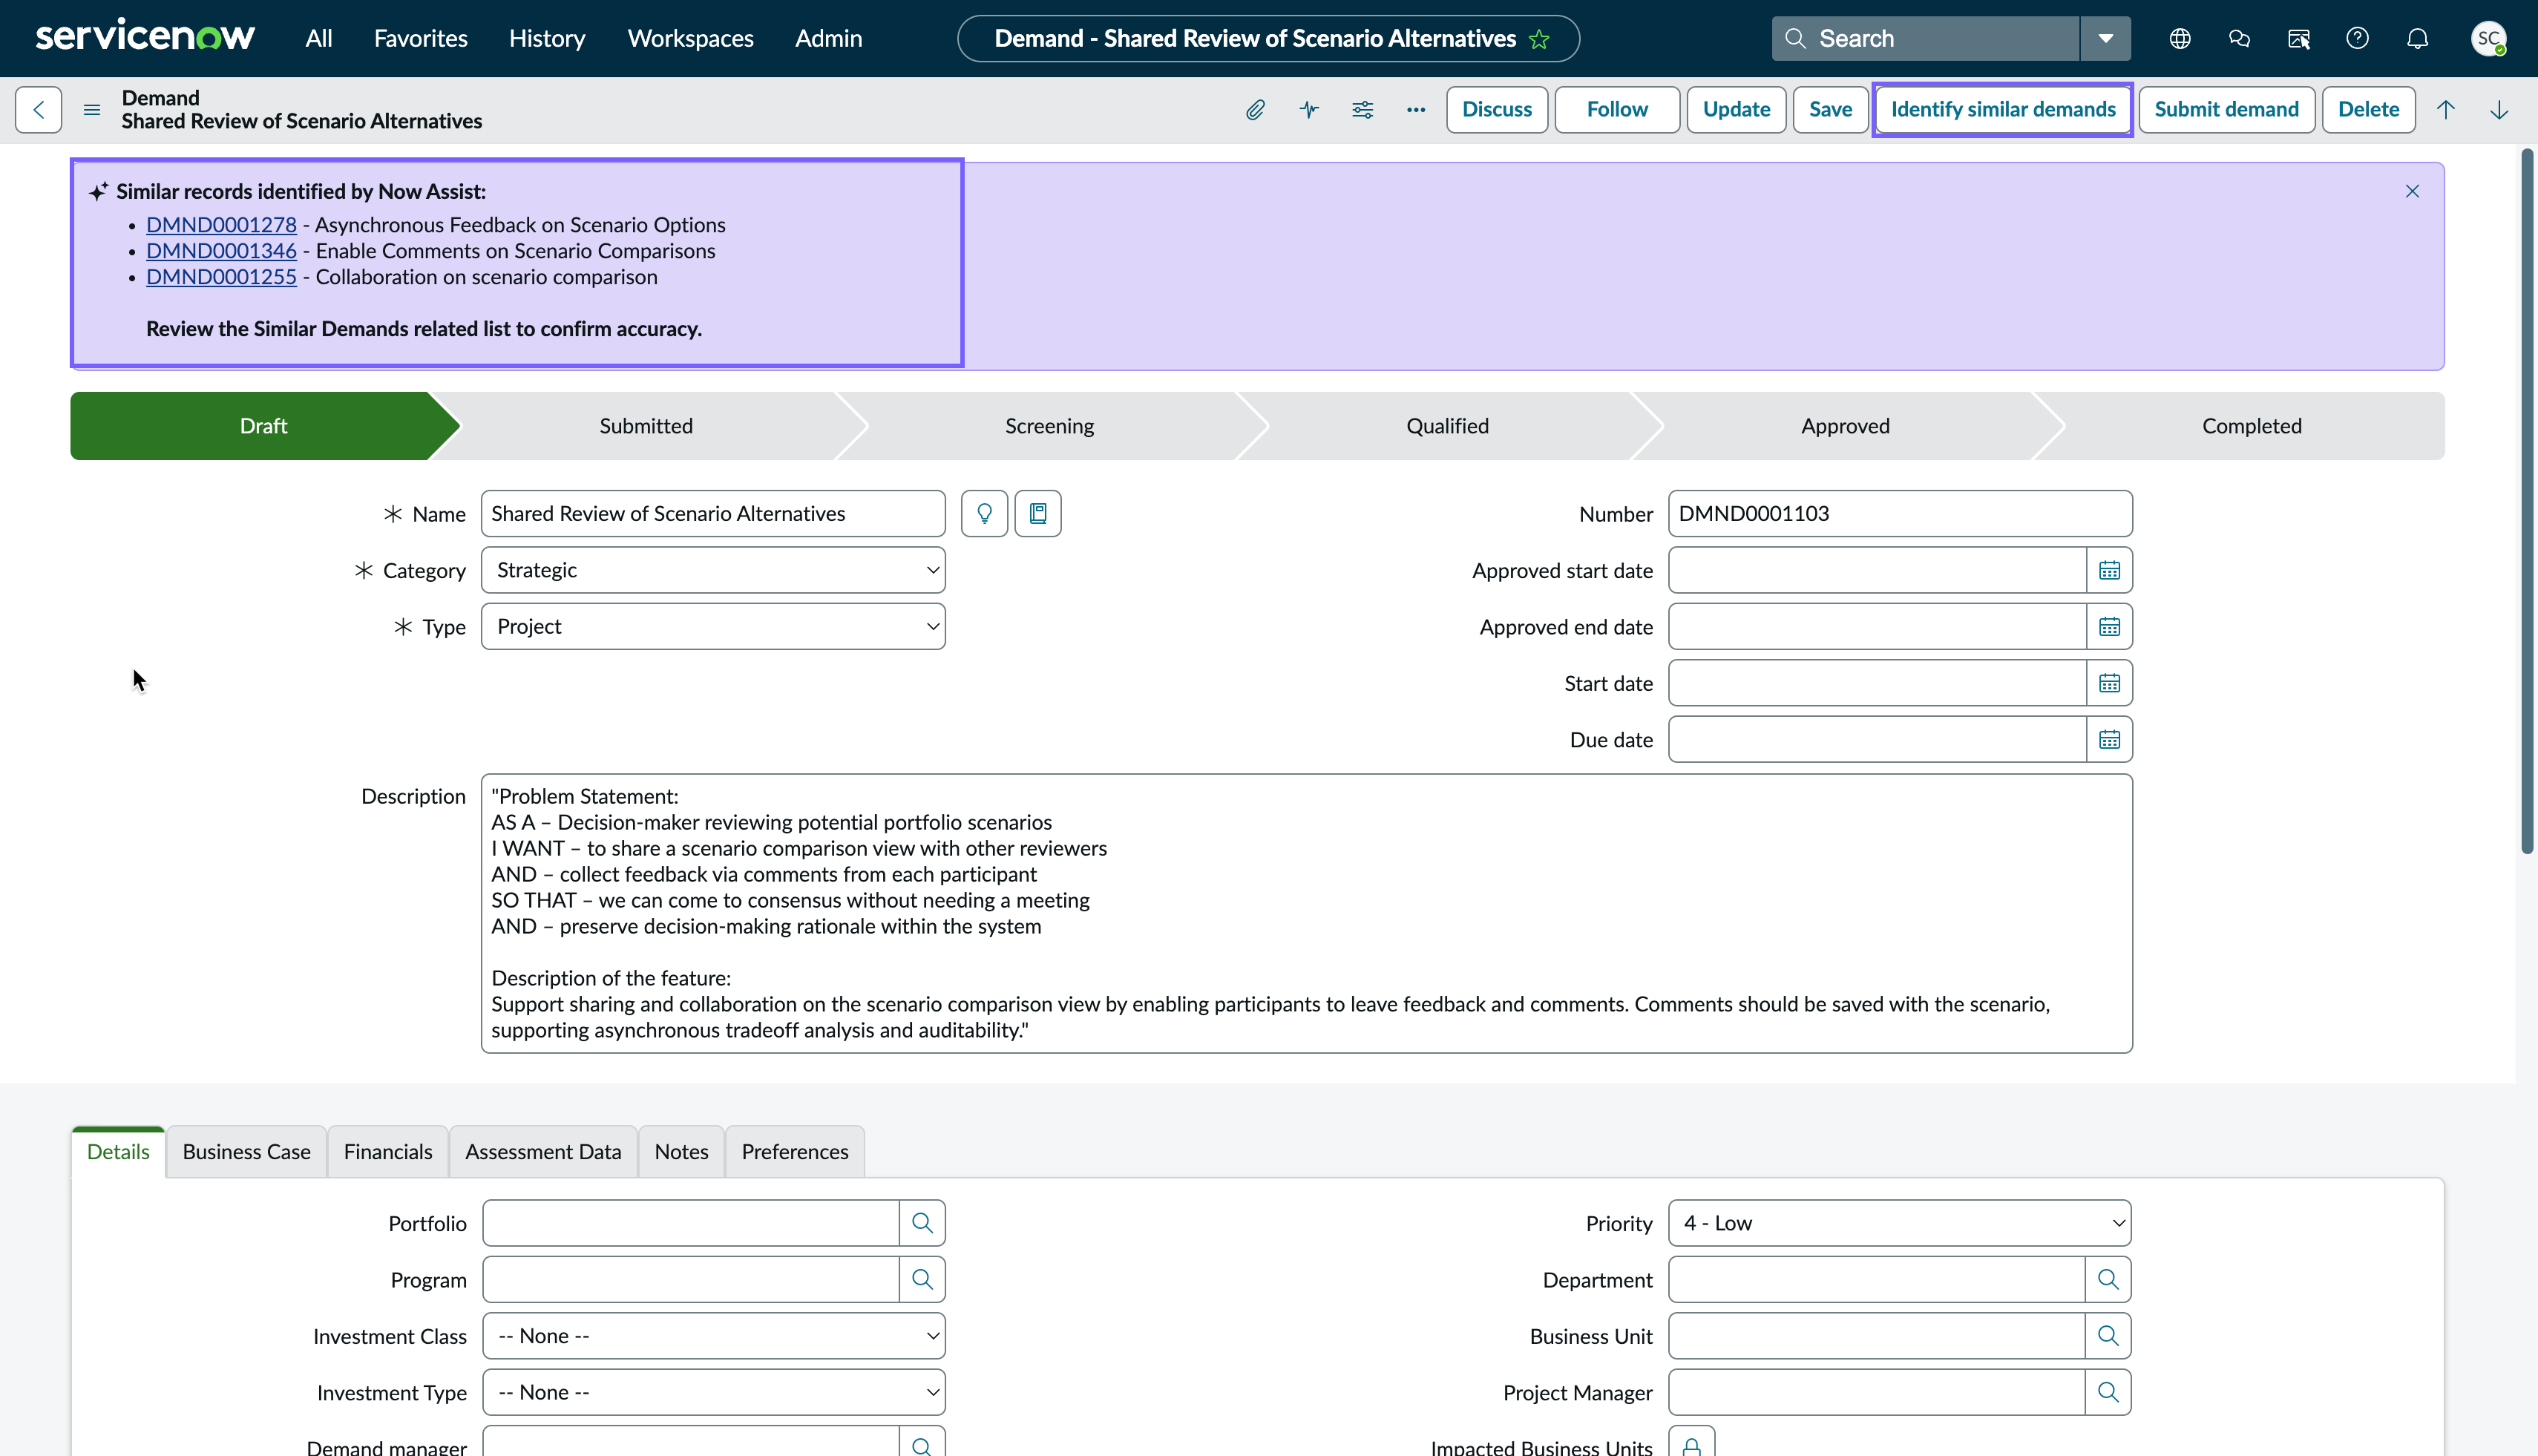
Task: Open the Due date calendar picker
Action: (2109, 740)
